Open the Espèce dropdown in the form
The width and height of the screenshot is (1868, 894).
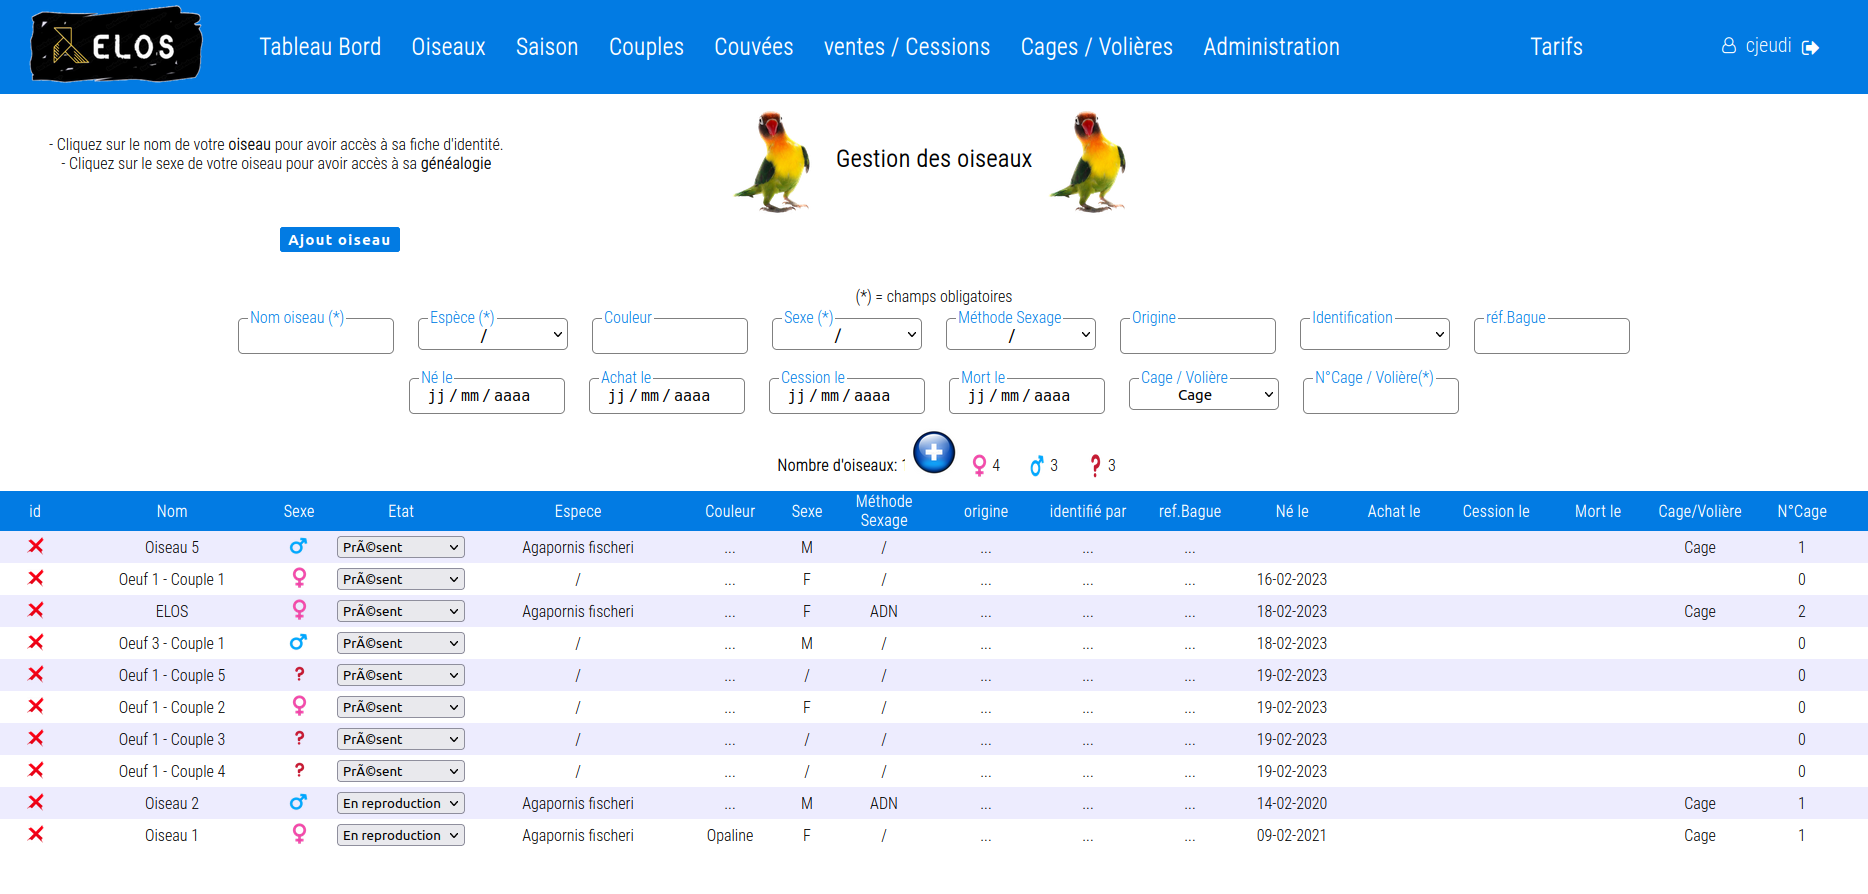click(x=493, y=335)
